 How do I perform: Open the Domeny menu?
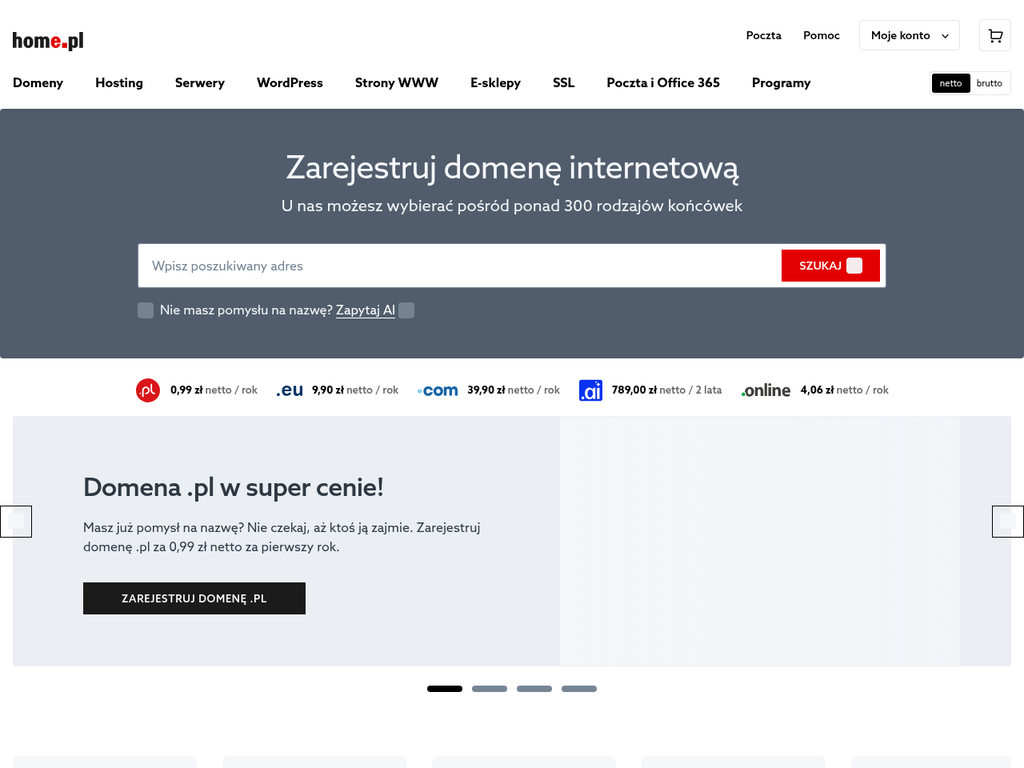coord(38,83)
